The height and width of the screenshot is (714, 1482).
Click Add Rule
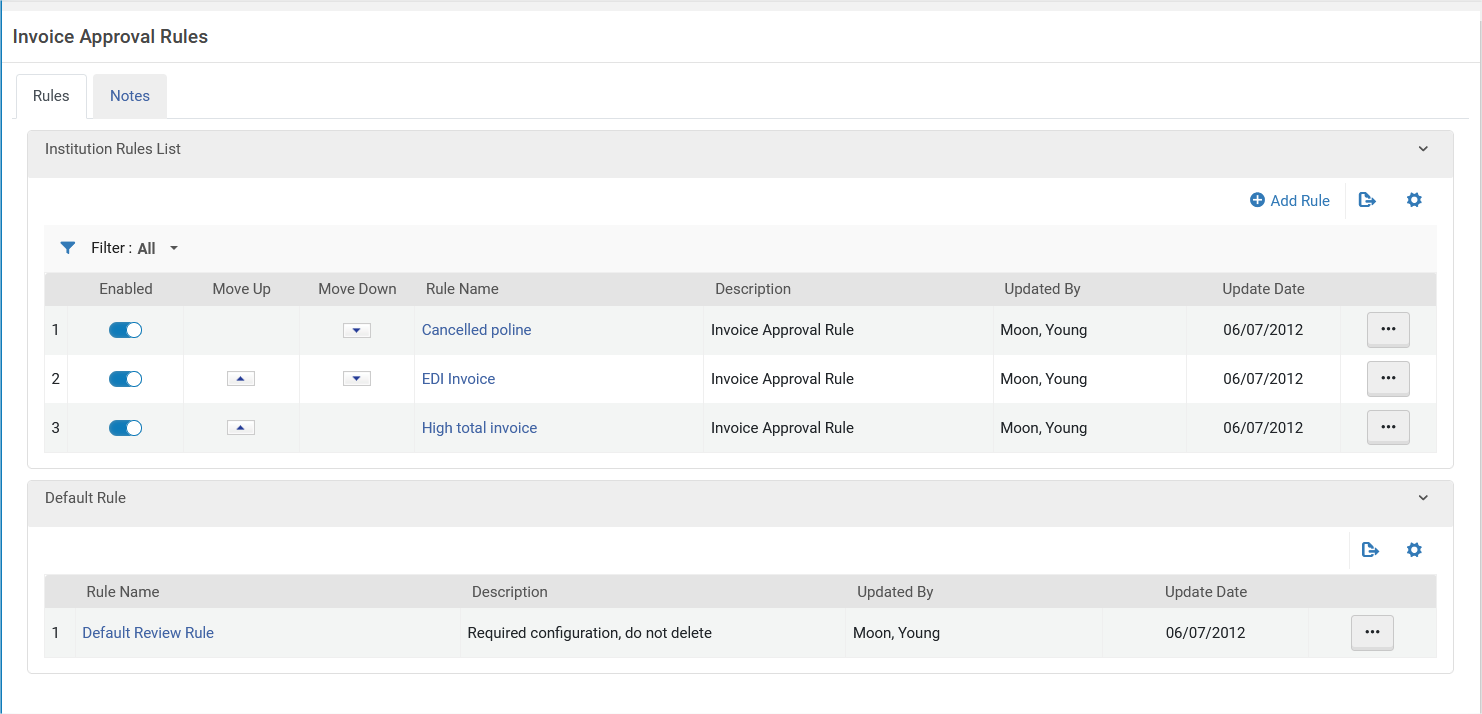click(x=1290, y=200)
